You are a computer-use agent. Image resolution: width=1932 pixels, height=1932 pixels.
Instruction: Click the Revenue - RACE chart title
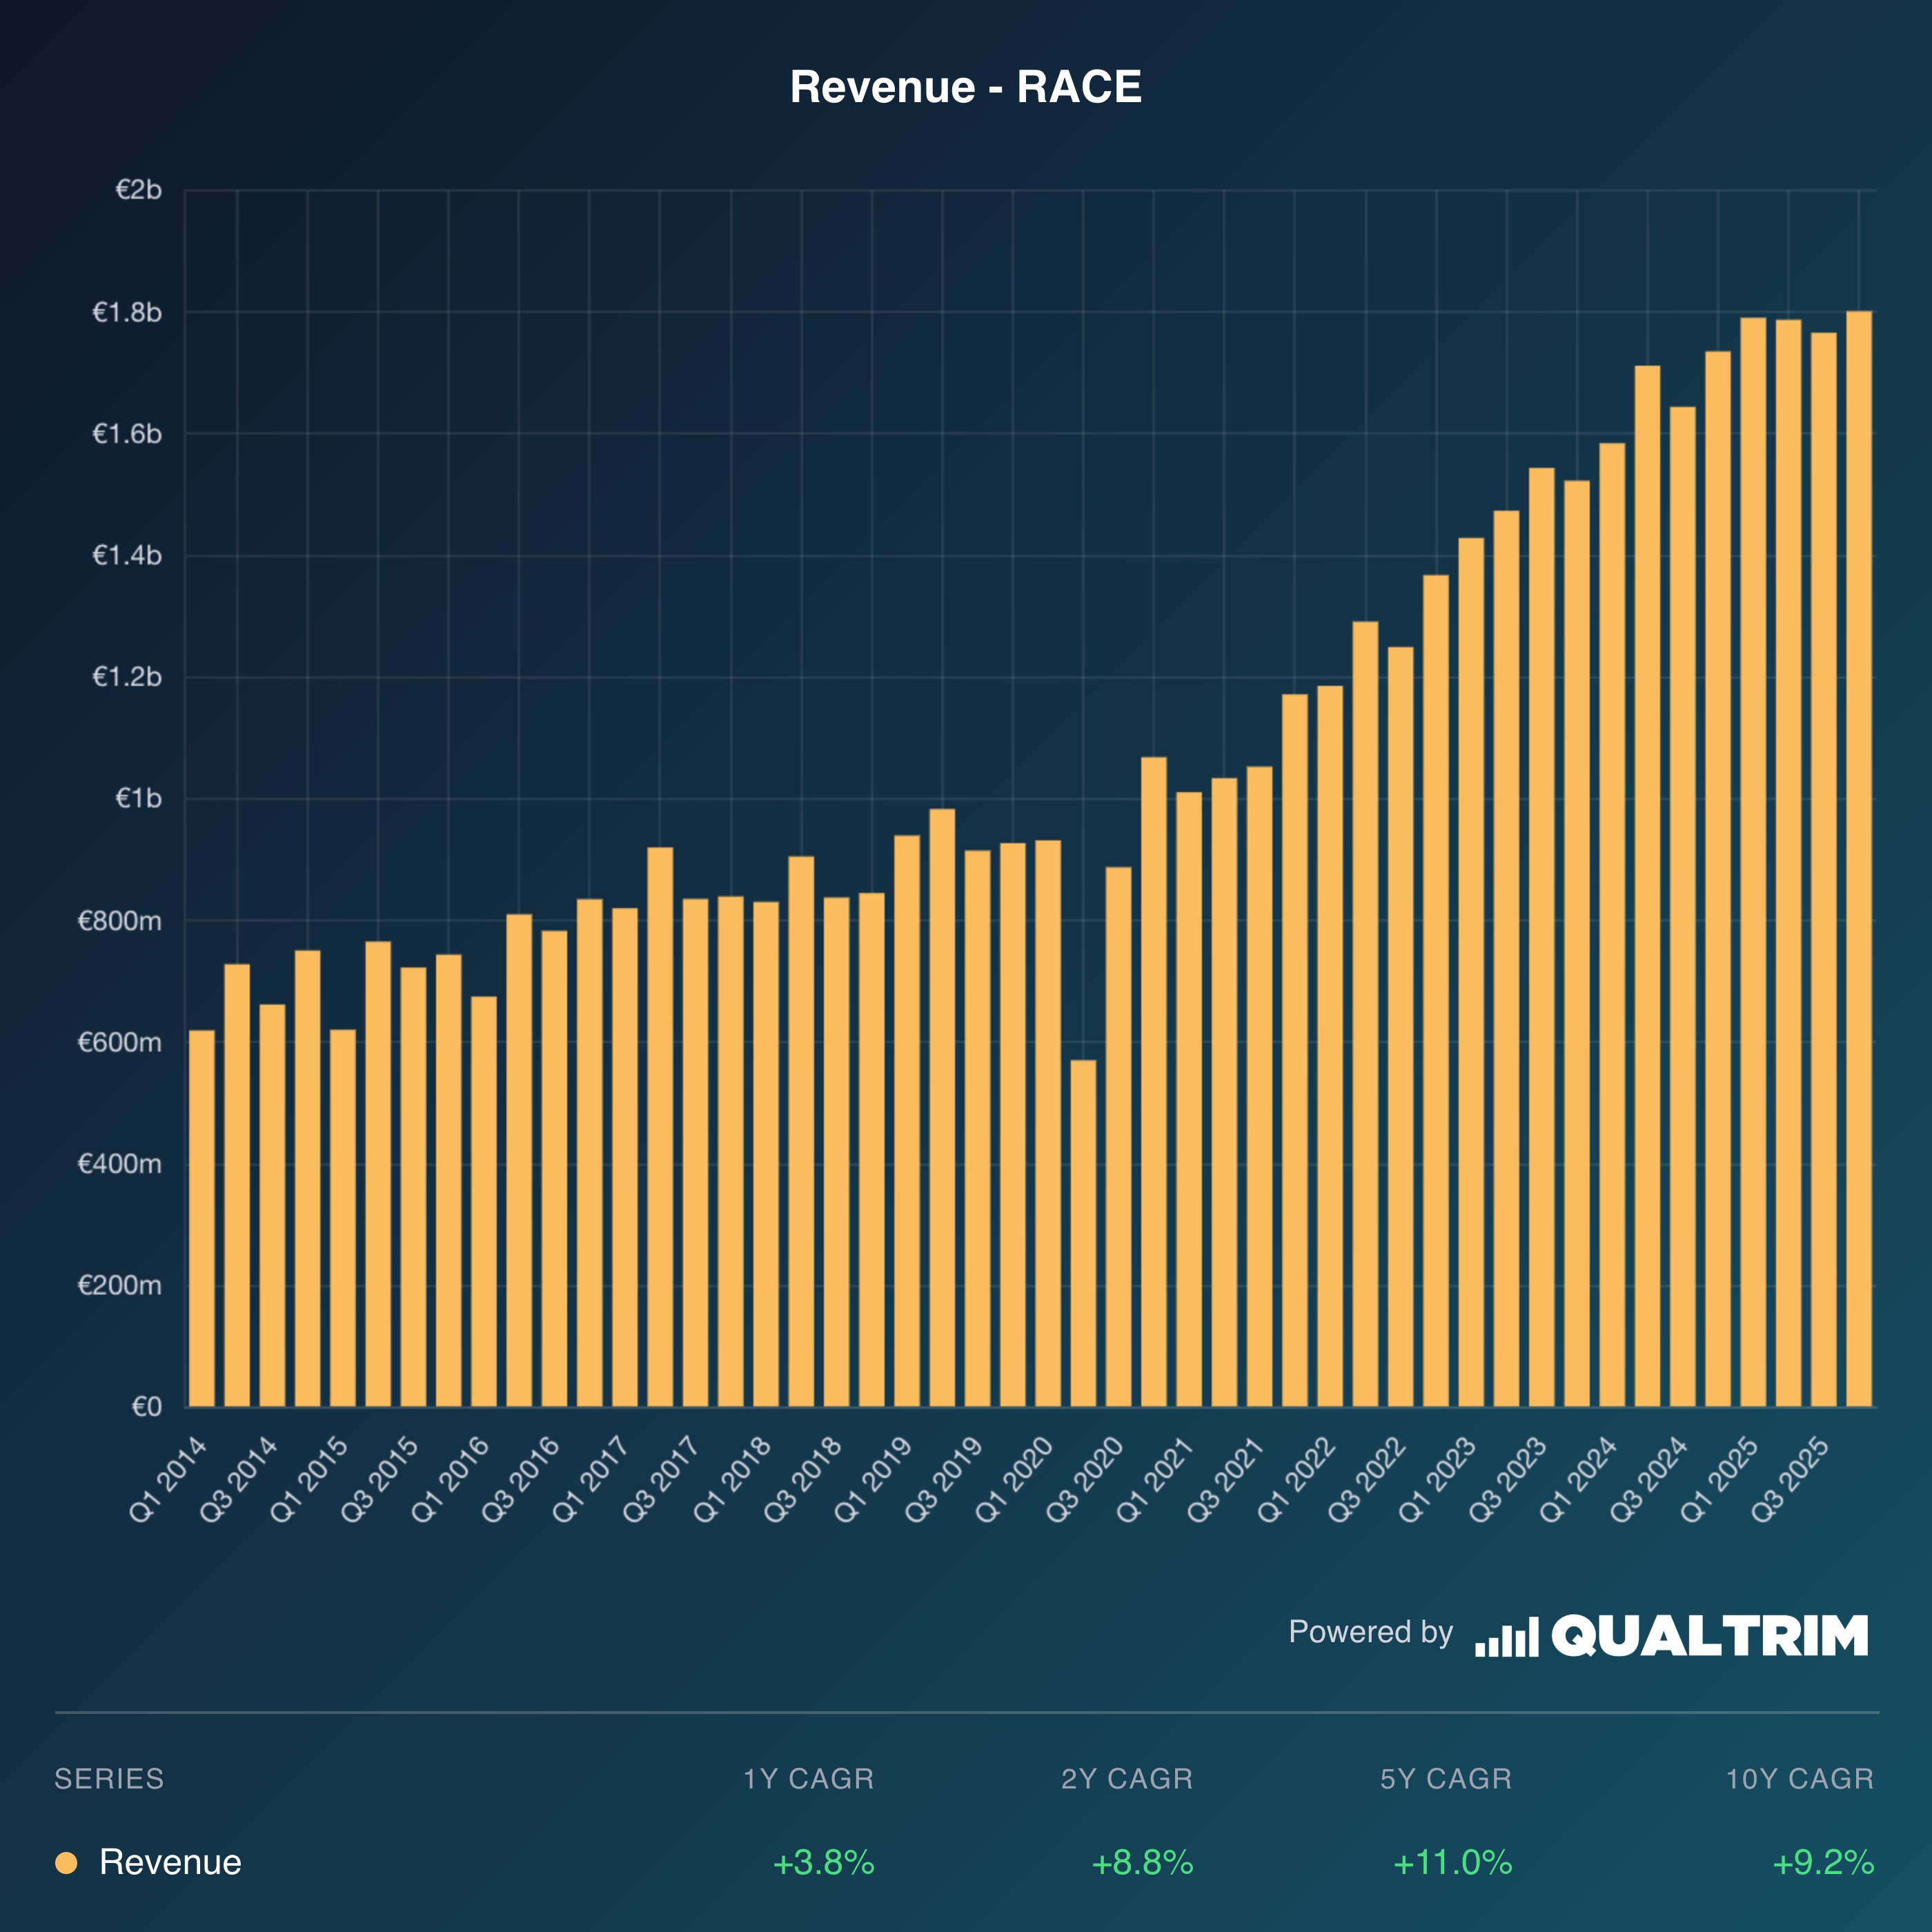tap(965, 87)
